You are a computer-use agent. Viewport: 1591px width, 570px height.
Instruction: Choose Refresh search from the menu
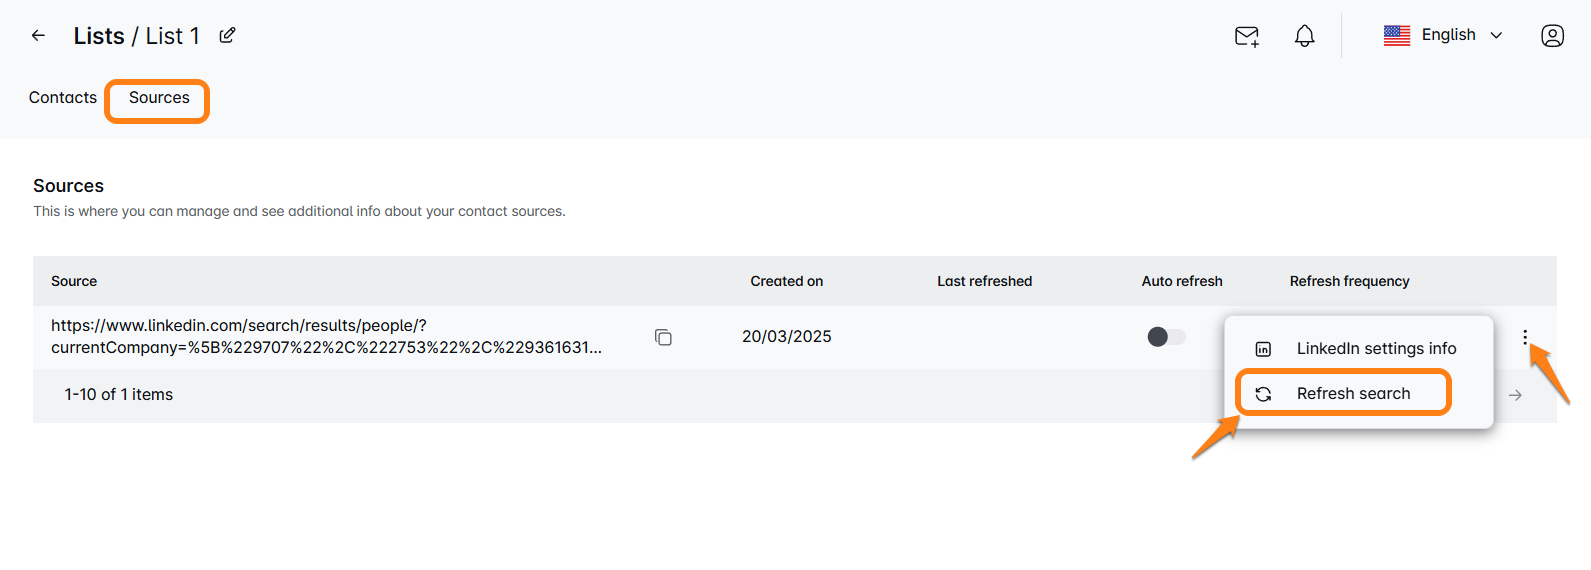click(x=1353, y=394)
